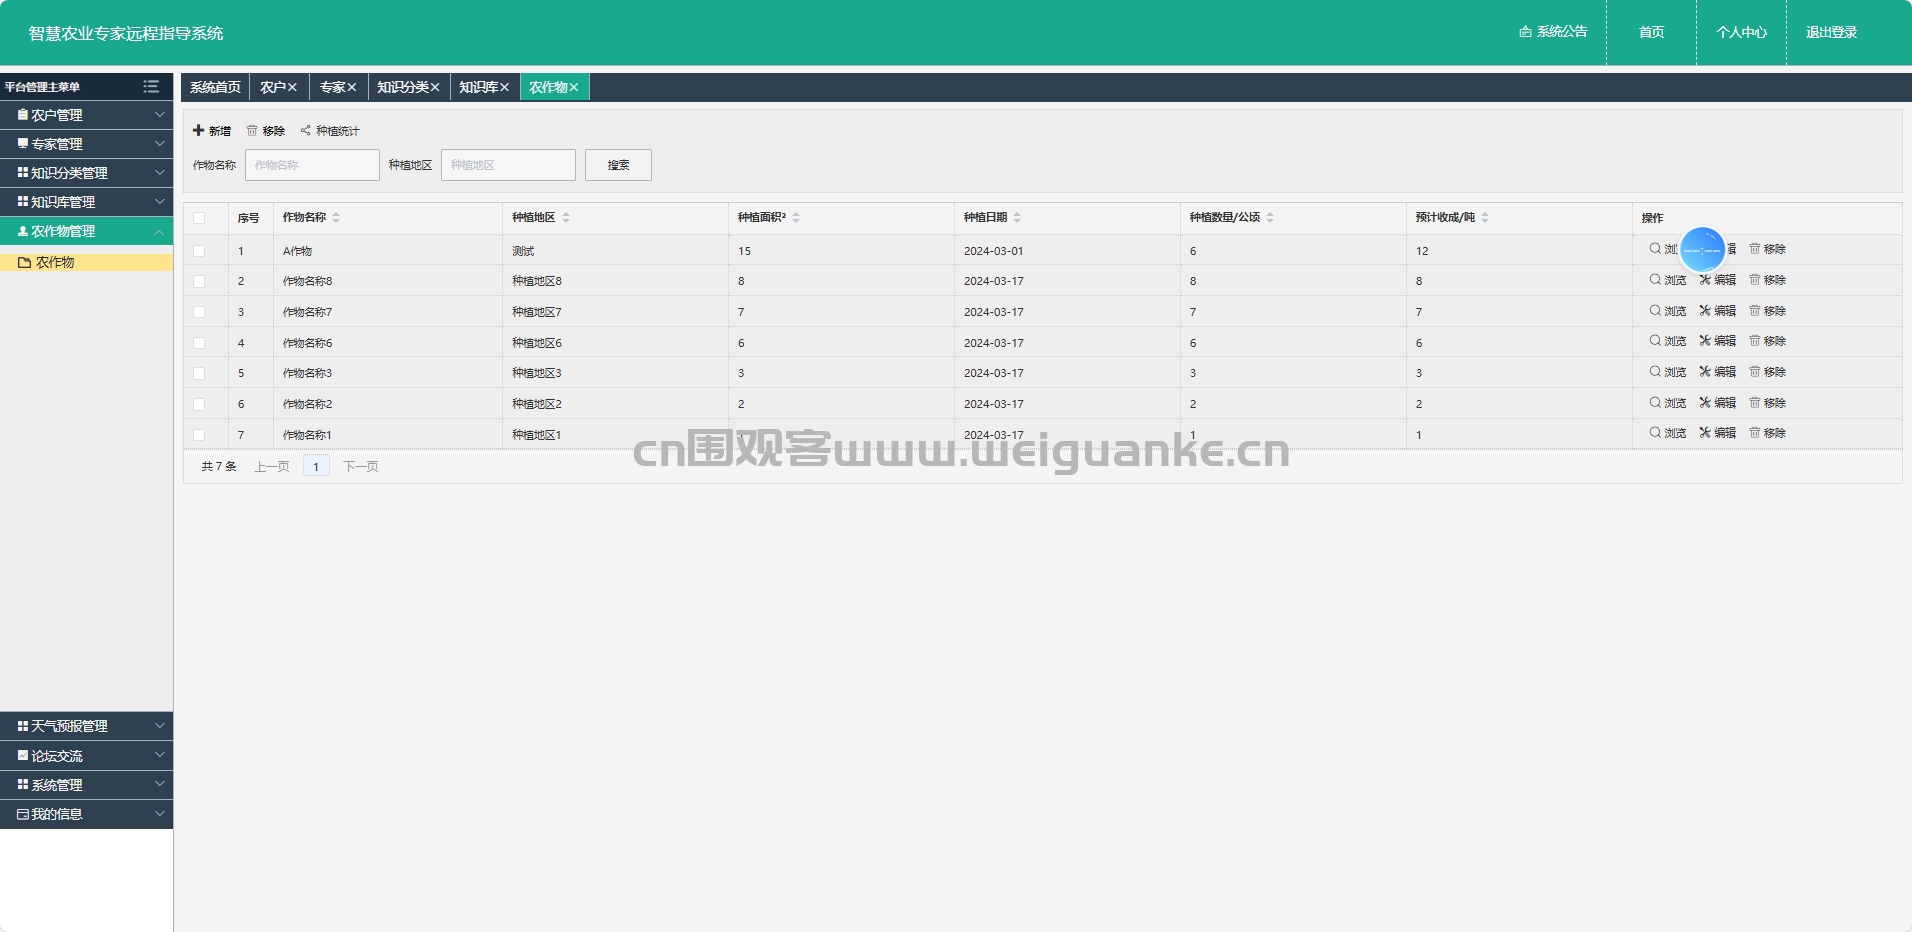This screenshot has width=1912, height=932.
Task: Sort table by 种植日期 column
Action: (x=1017, y=217)
